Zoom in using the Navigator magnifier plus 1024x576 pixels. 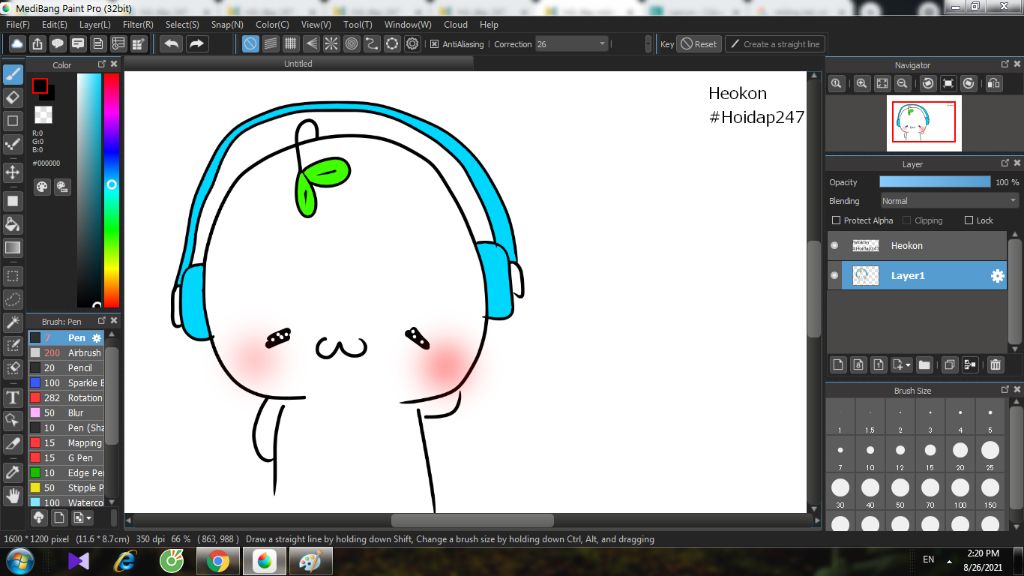[x=861, y=84]
